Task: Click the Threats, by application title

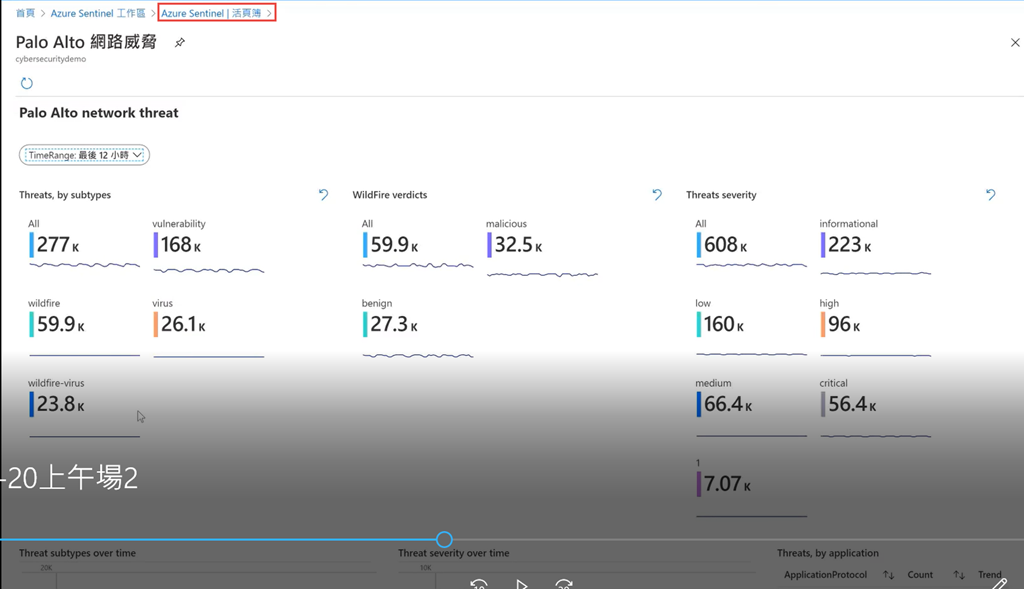Action: coord(827,553)
